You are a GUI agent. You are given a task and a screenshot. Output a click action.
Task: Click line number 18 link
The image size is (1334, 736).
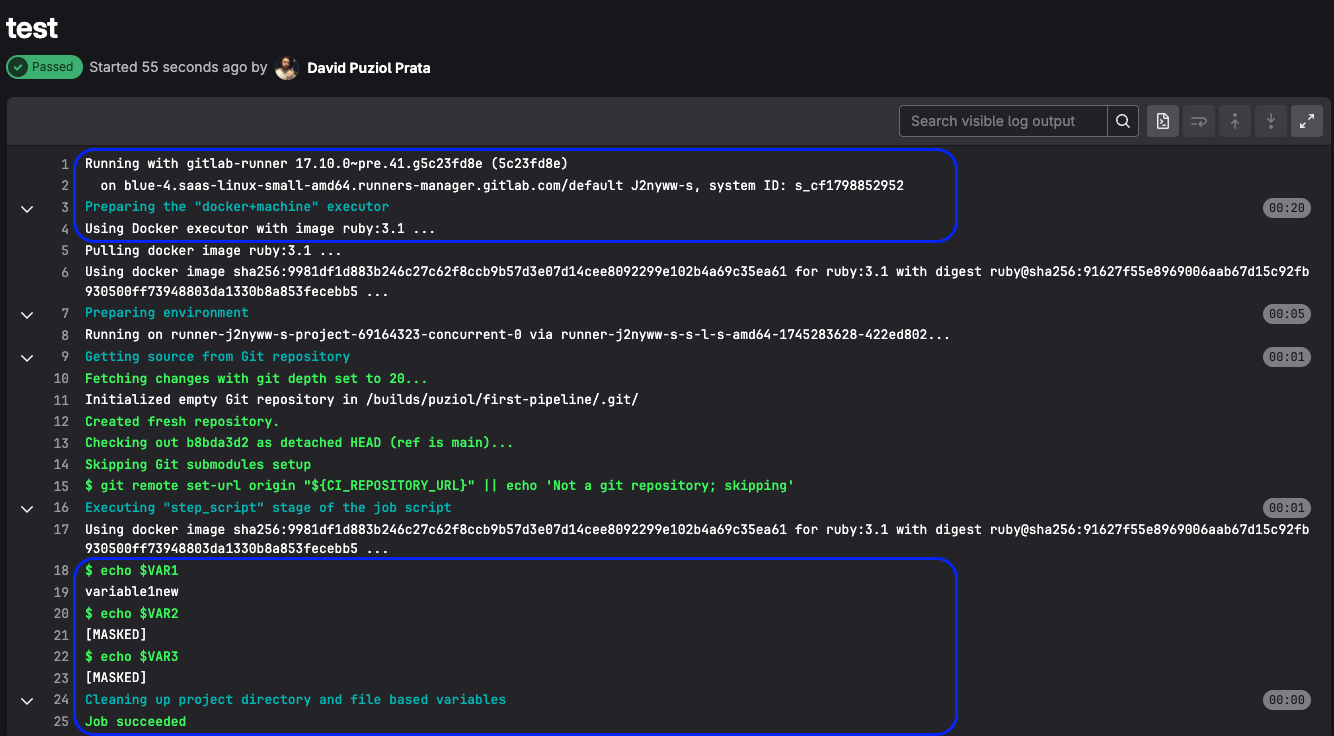(x=61, y=571)
